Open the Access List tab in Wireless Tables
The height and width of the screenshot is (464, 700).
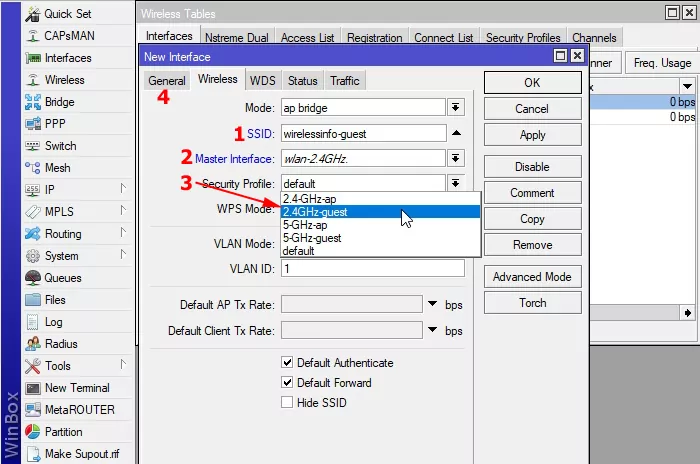point(308,38)
